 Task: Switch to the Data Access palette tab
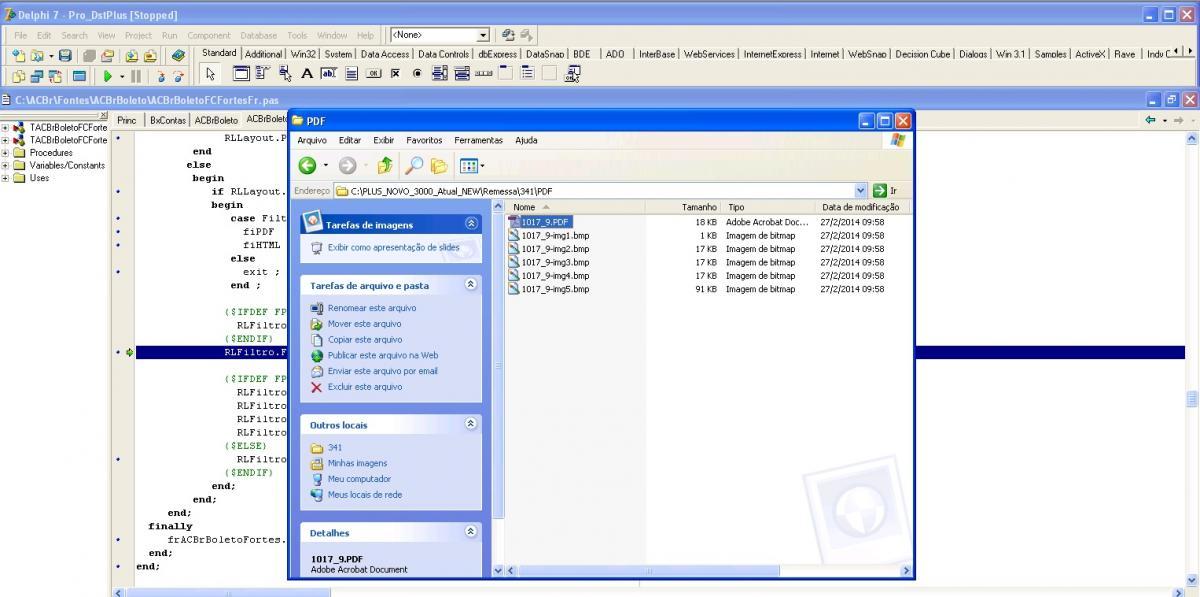(x=385, y=54)
